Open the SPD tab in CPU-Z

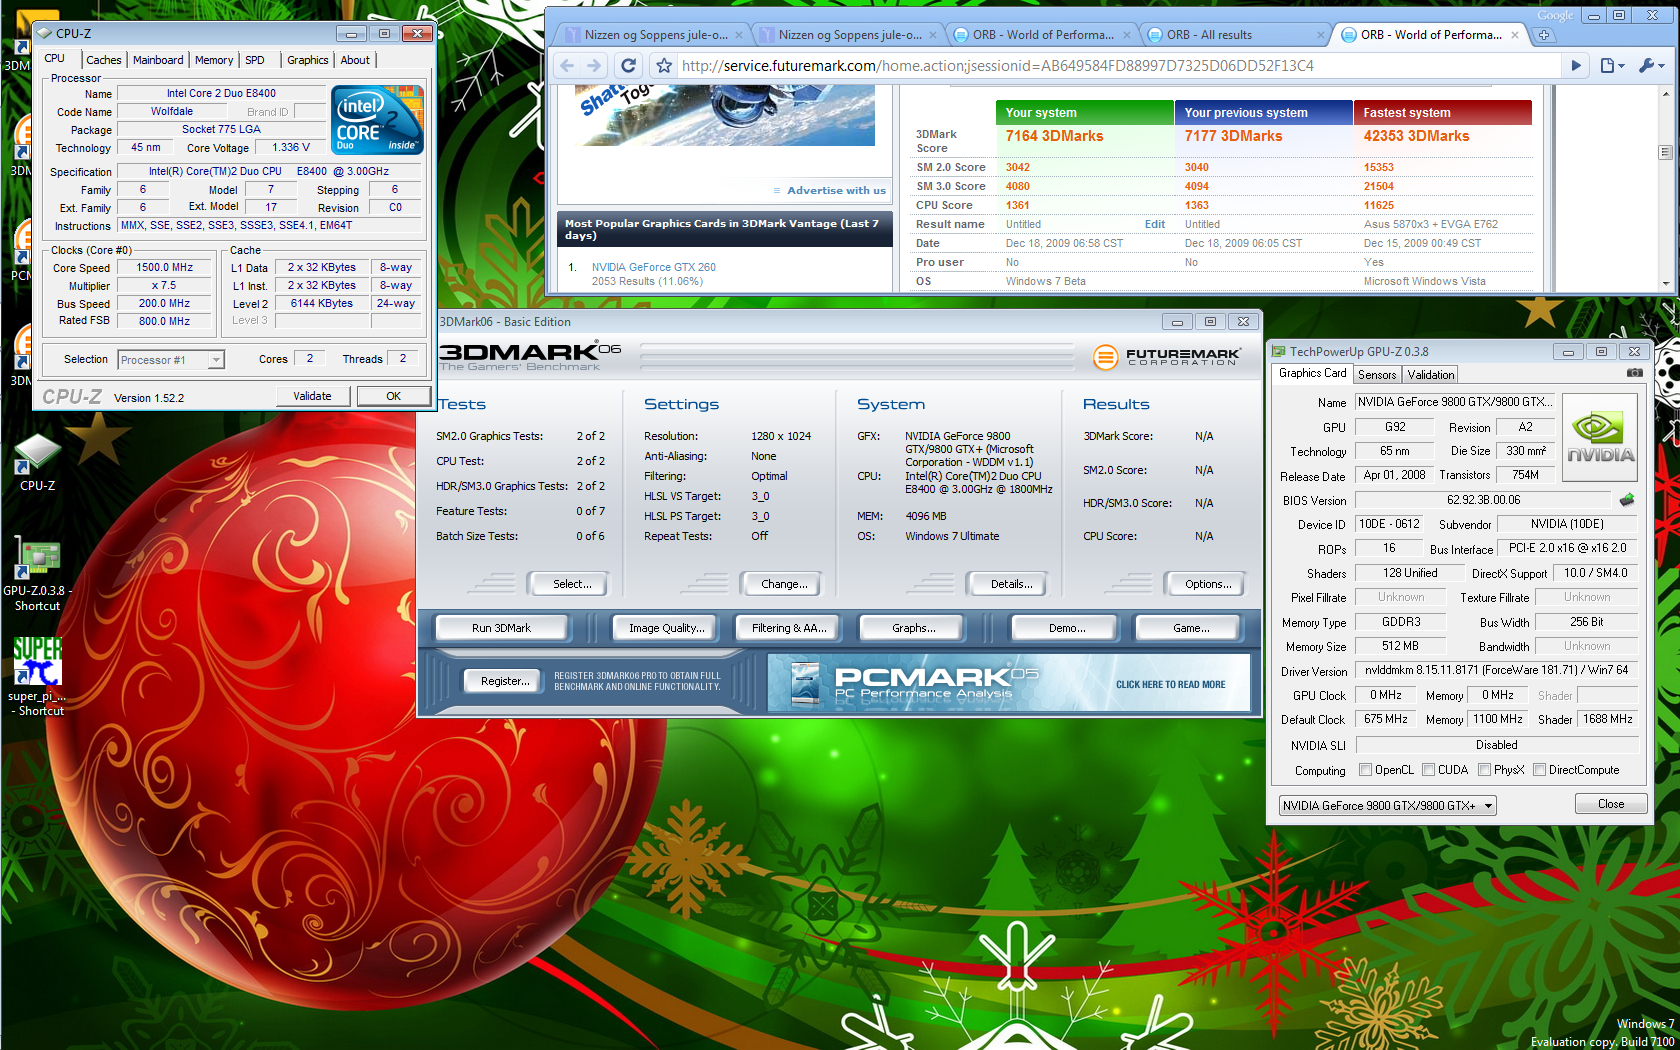[255, 60]
